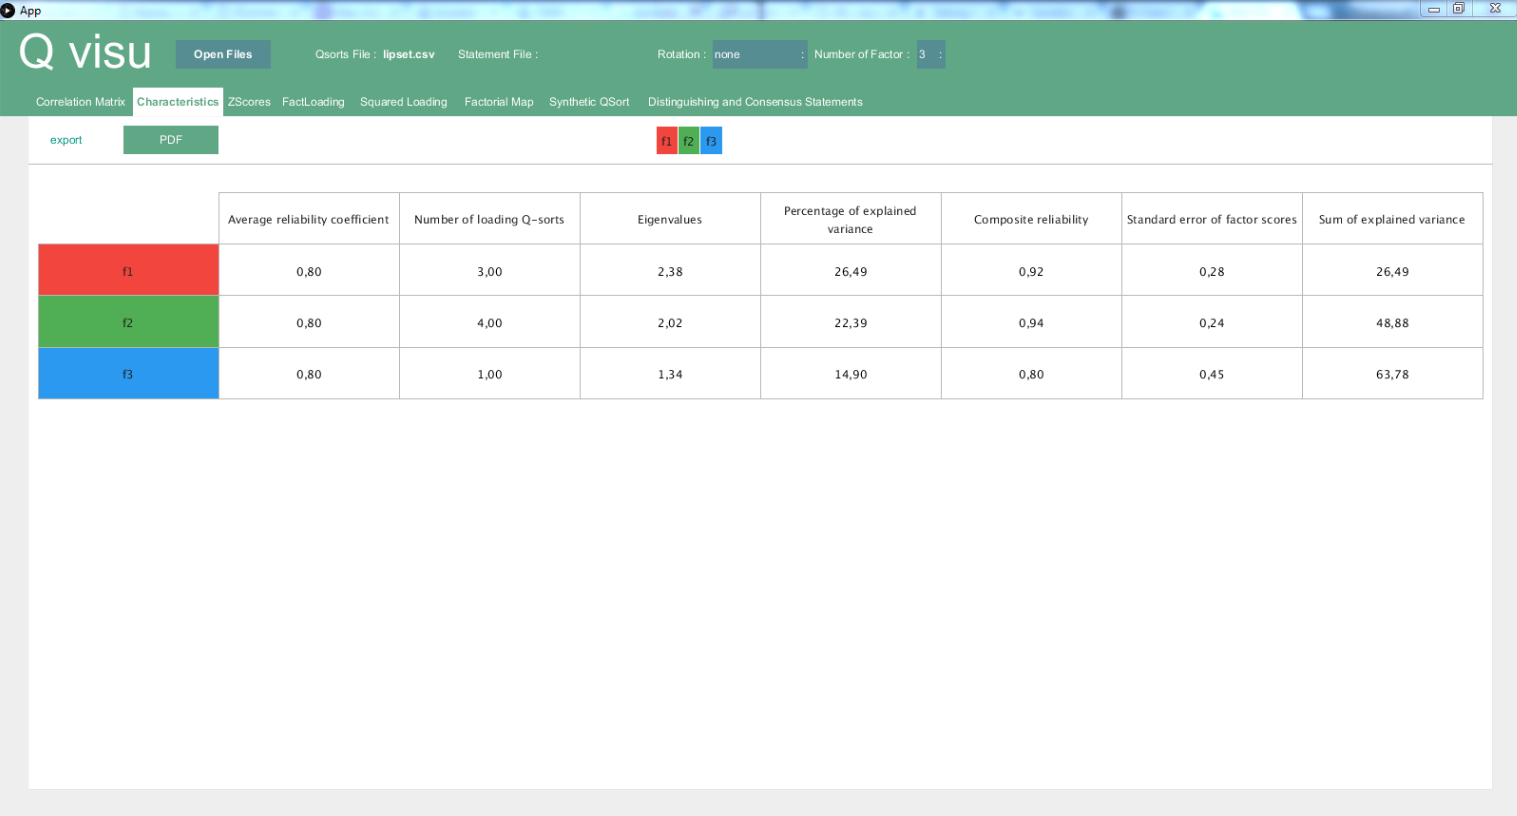Image resolution: width=1517 pixels, height=816 pixels.
Task: Maximize the App window
Action: [1459, 9]
